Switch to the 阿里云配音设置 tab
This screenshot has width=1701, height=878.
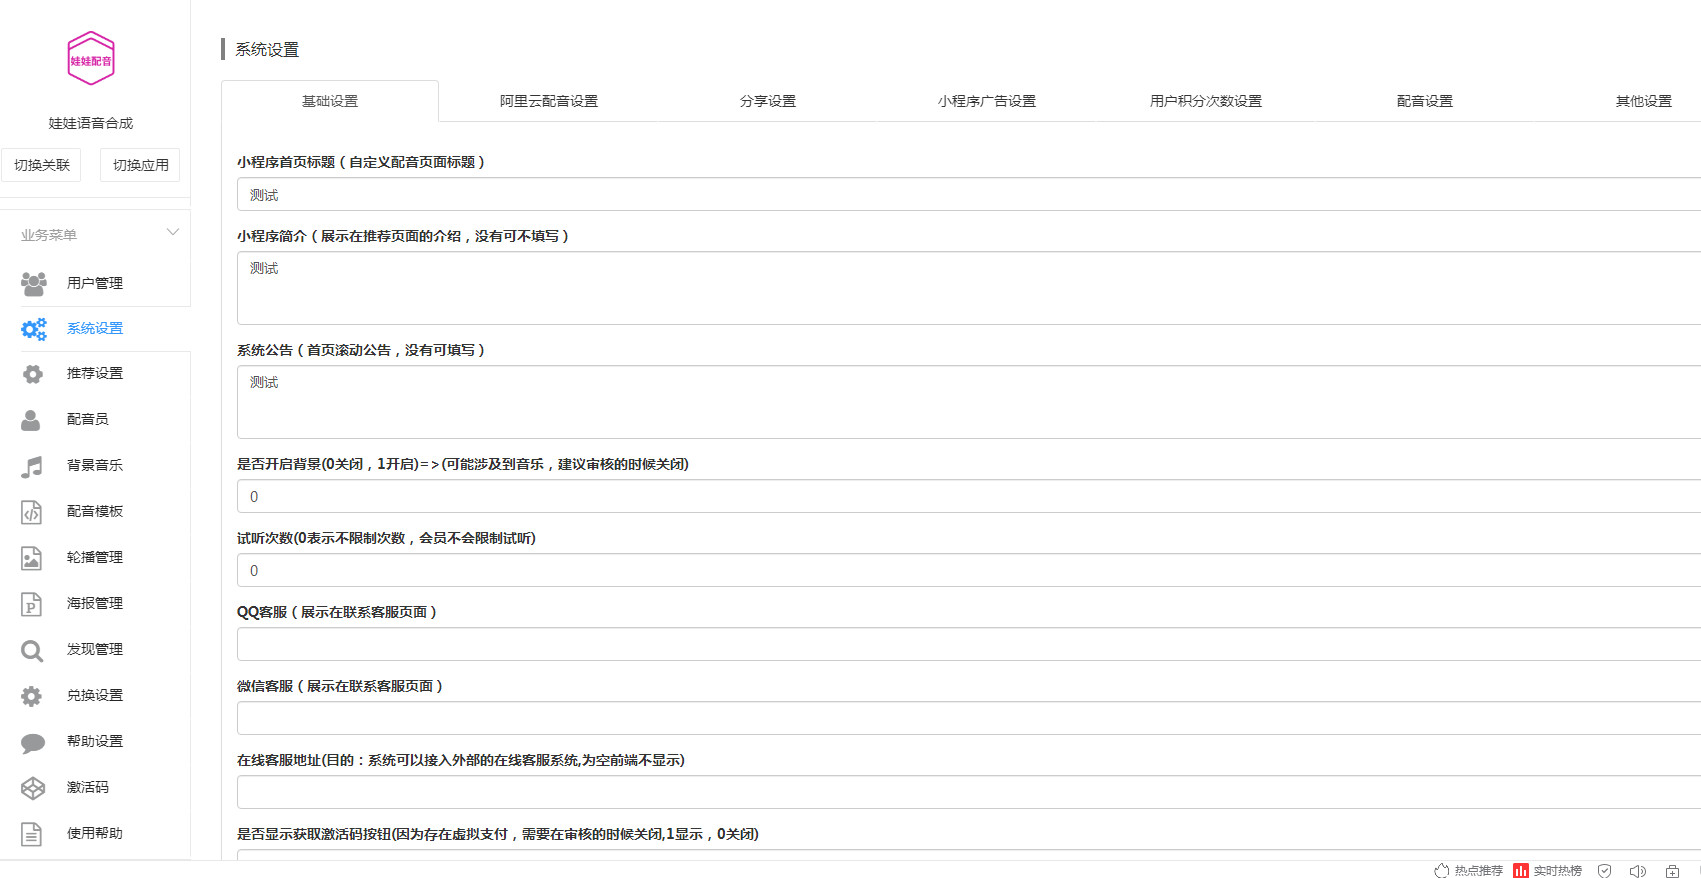point(548,101)
